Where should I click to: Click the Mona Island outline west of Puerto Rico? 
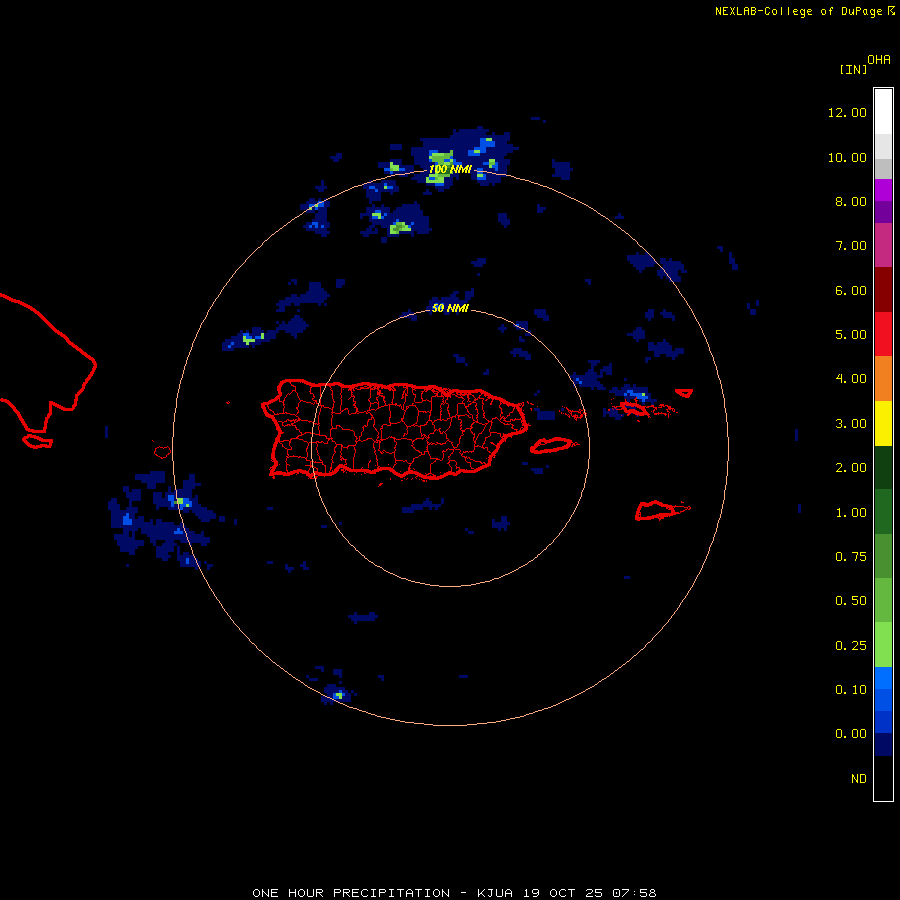(x=162, y=452)
